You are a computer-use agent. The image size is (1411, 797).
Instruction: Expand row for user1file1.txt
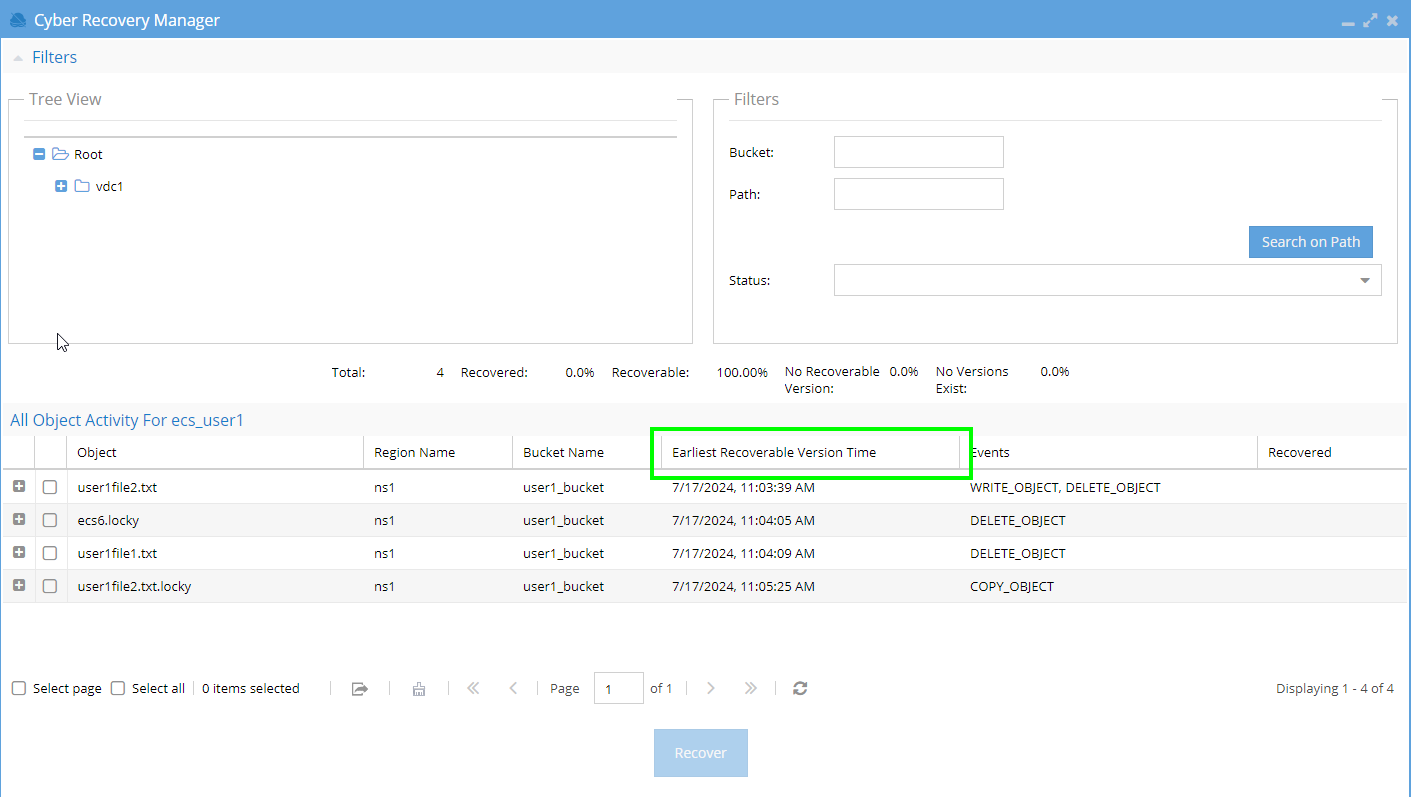[18, 552]
